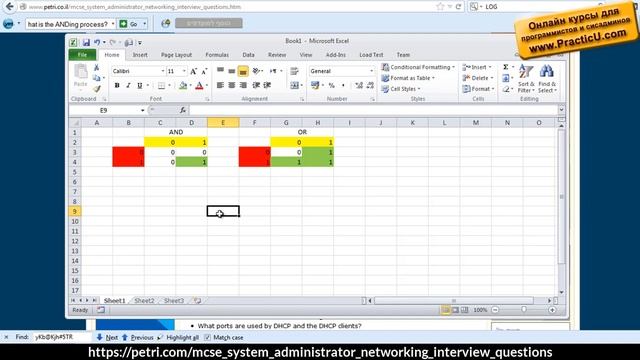Open the Calibri font name dropdown

pyautogui.click(x=162, y=71)
